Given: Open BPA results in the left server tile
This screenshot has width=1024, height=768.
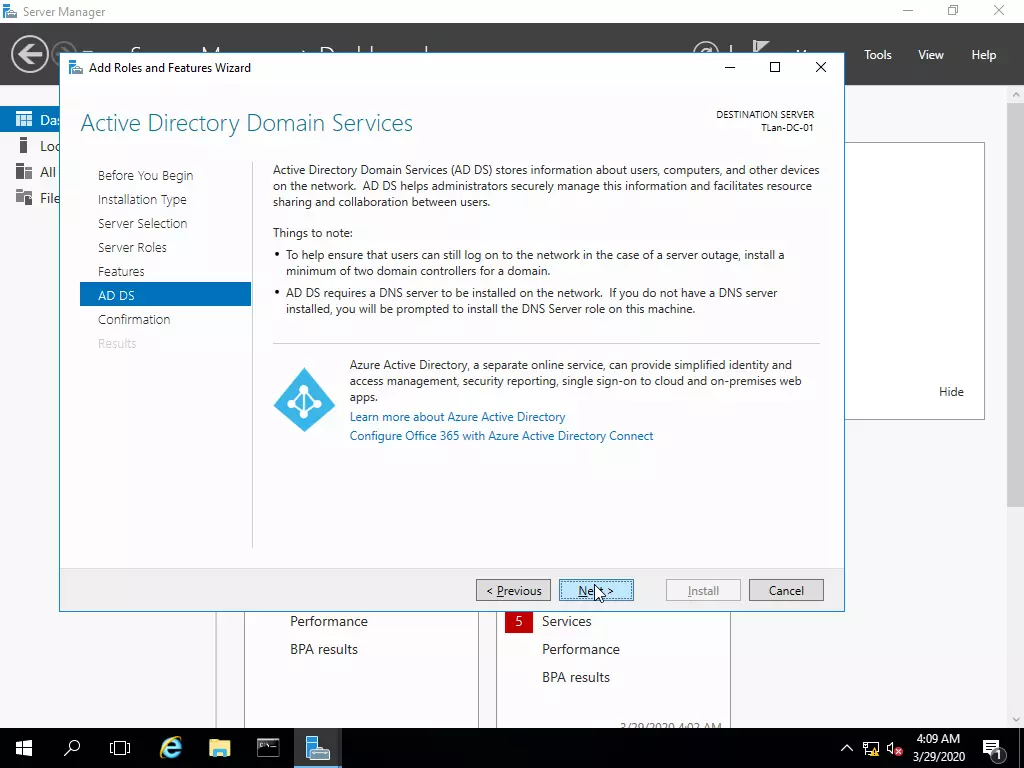Looking at the screenshot, I should [324, 649].
